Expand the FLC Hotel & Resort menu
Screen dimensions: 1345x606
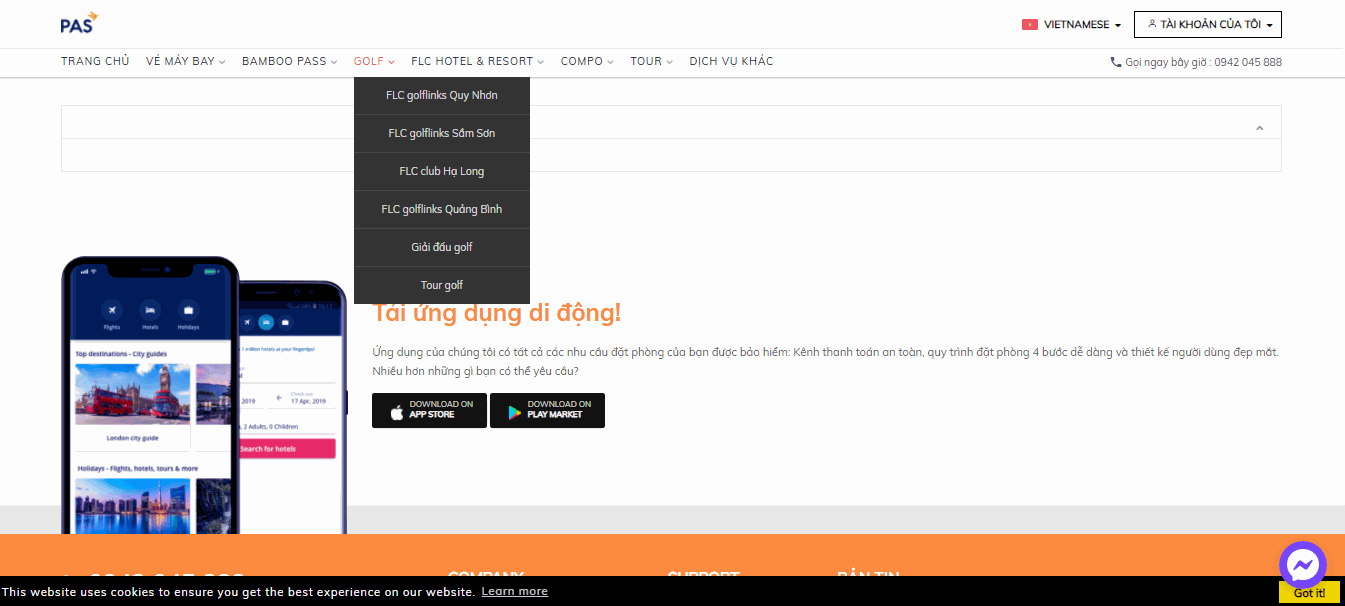pyautogui.click(x=478, y=62)
